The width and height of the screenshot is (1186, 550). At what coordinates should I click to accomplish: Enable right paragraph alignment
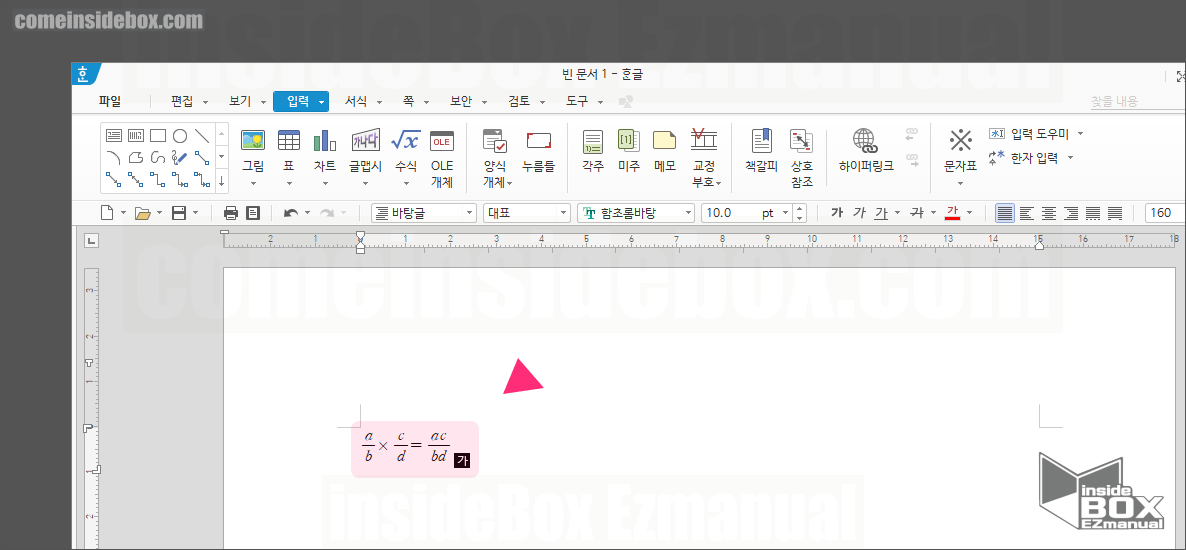1071,213
